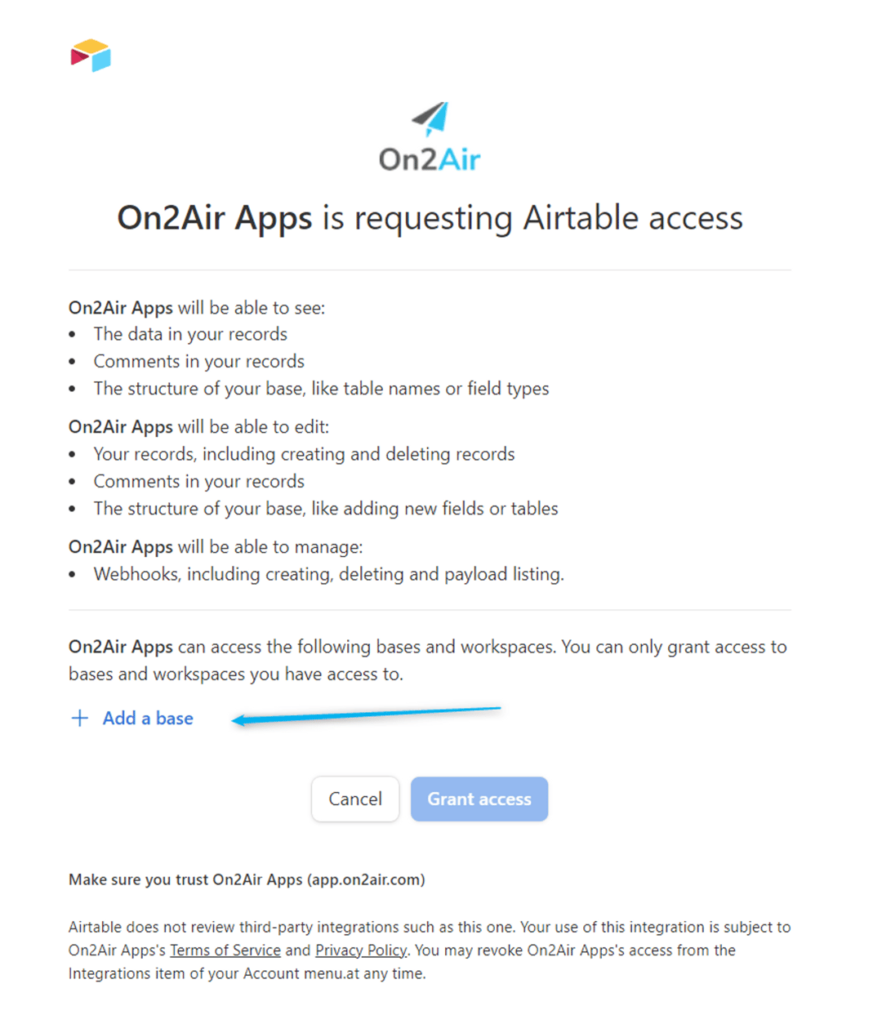Click the Grant access button
This screenshot has height=1024, width=882.
coord(478,799)
